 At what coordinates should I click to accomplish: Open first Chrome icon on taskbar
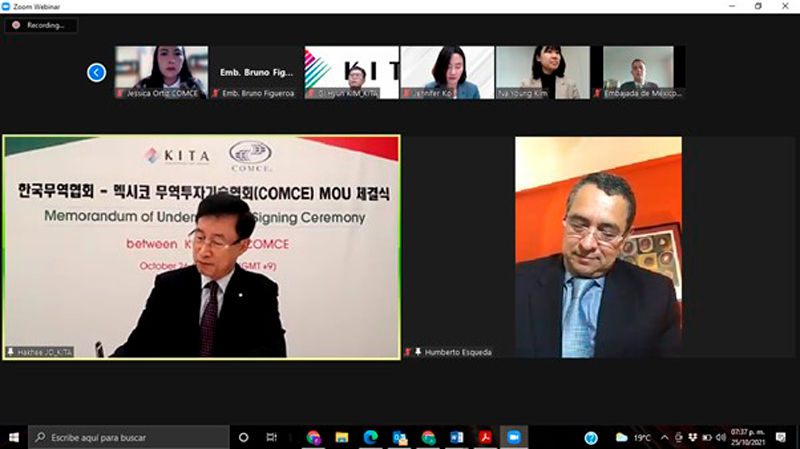point(313,437)
